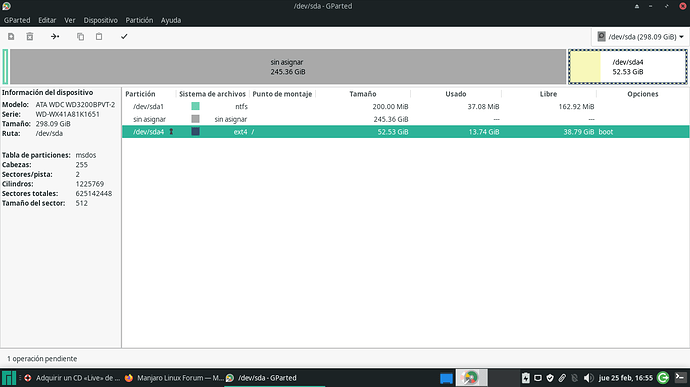
Task: Select the sin asignar block in disk map
Action: (288, 66)
